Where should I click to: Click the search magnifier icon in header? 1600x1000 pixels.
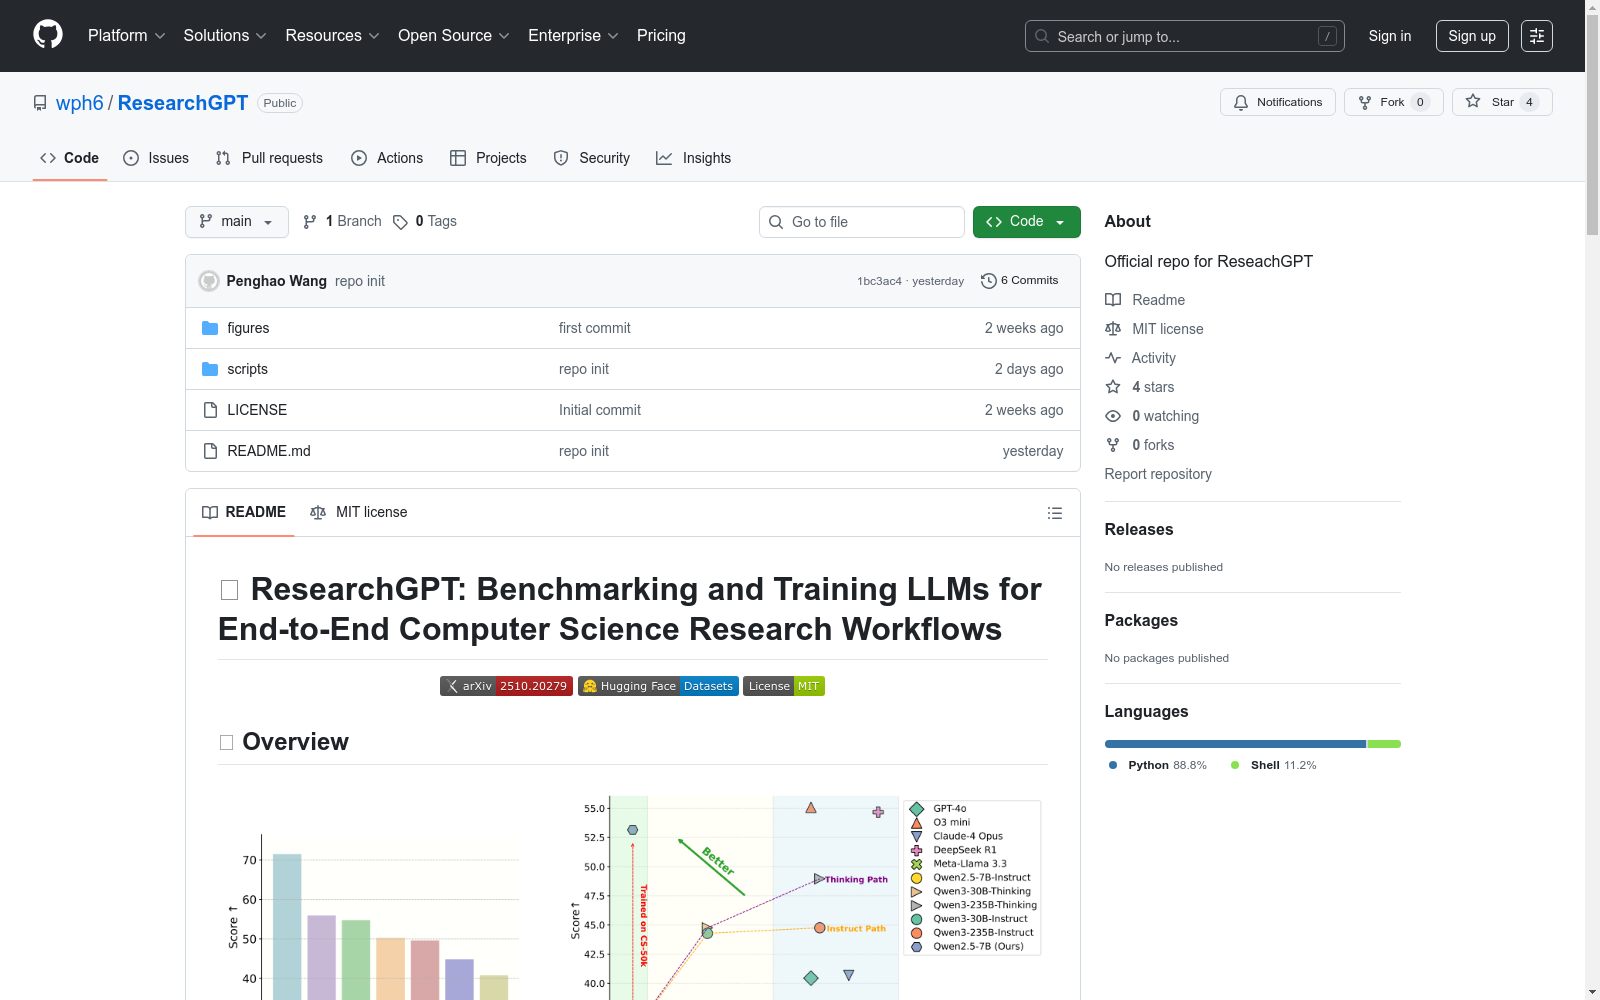pos(1042,36)
